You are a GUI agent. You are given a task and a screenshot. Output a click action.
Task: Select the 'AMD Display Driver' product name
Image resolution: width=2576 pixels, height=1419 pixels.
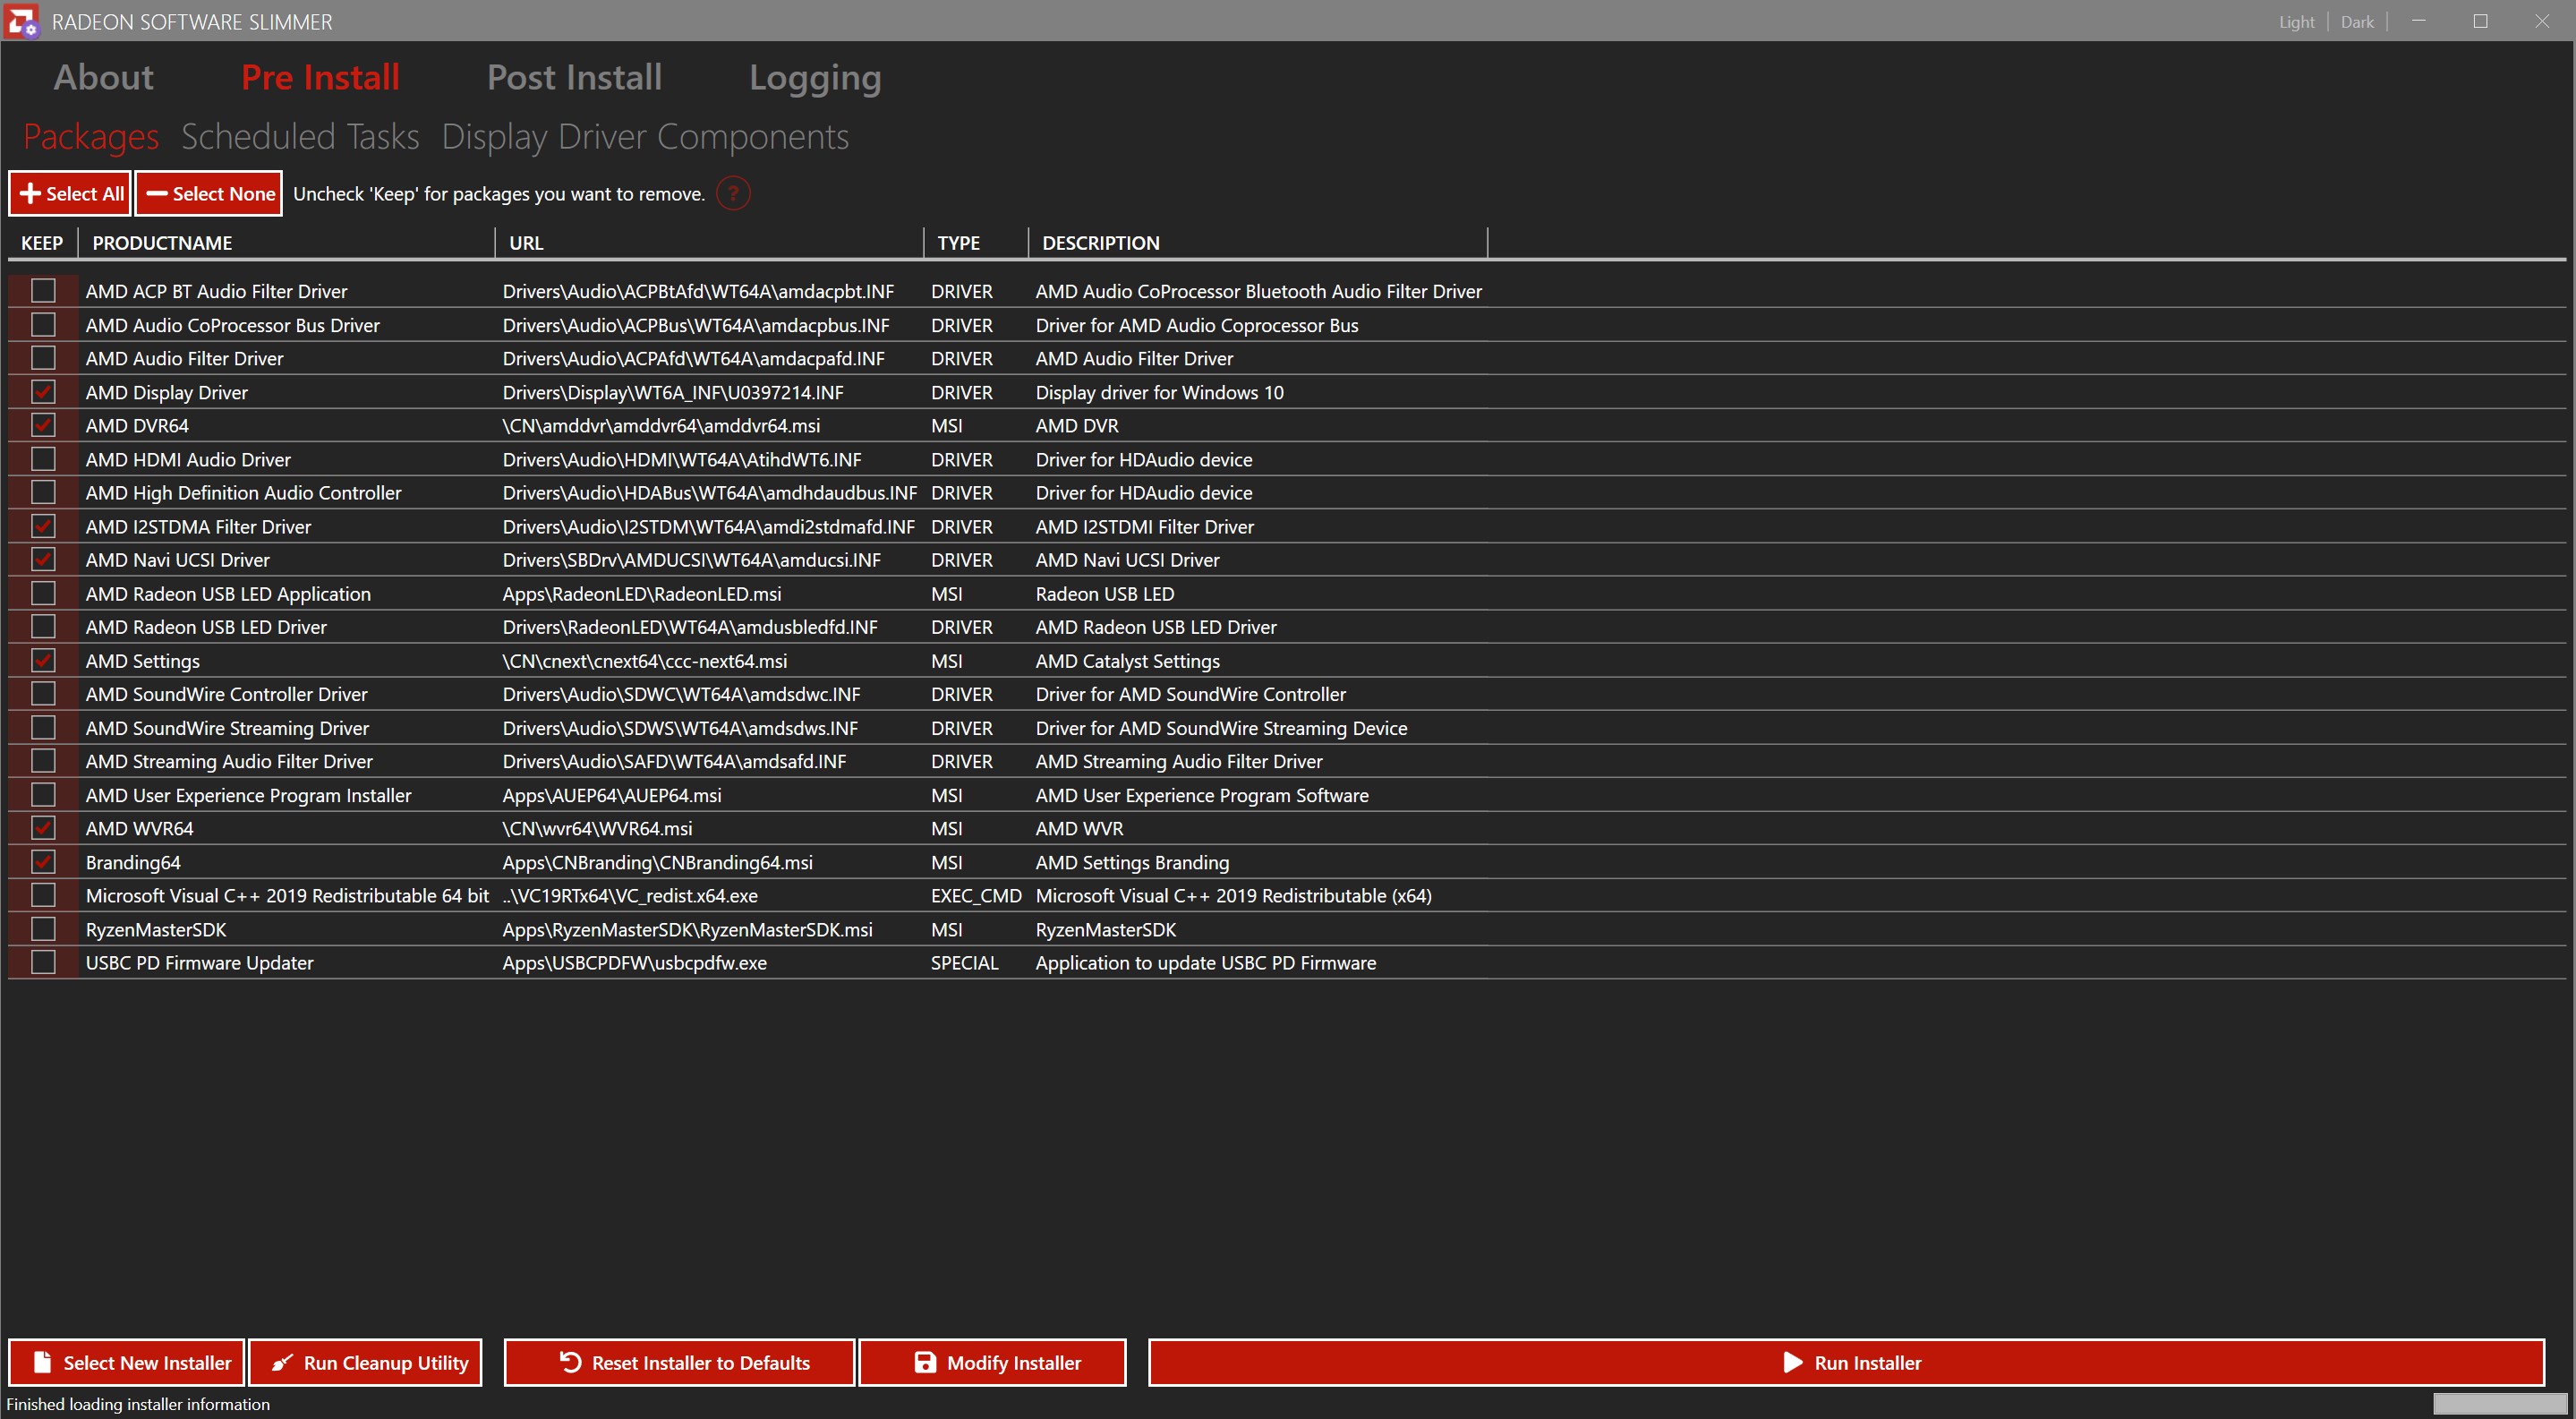coord(167,392)
